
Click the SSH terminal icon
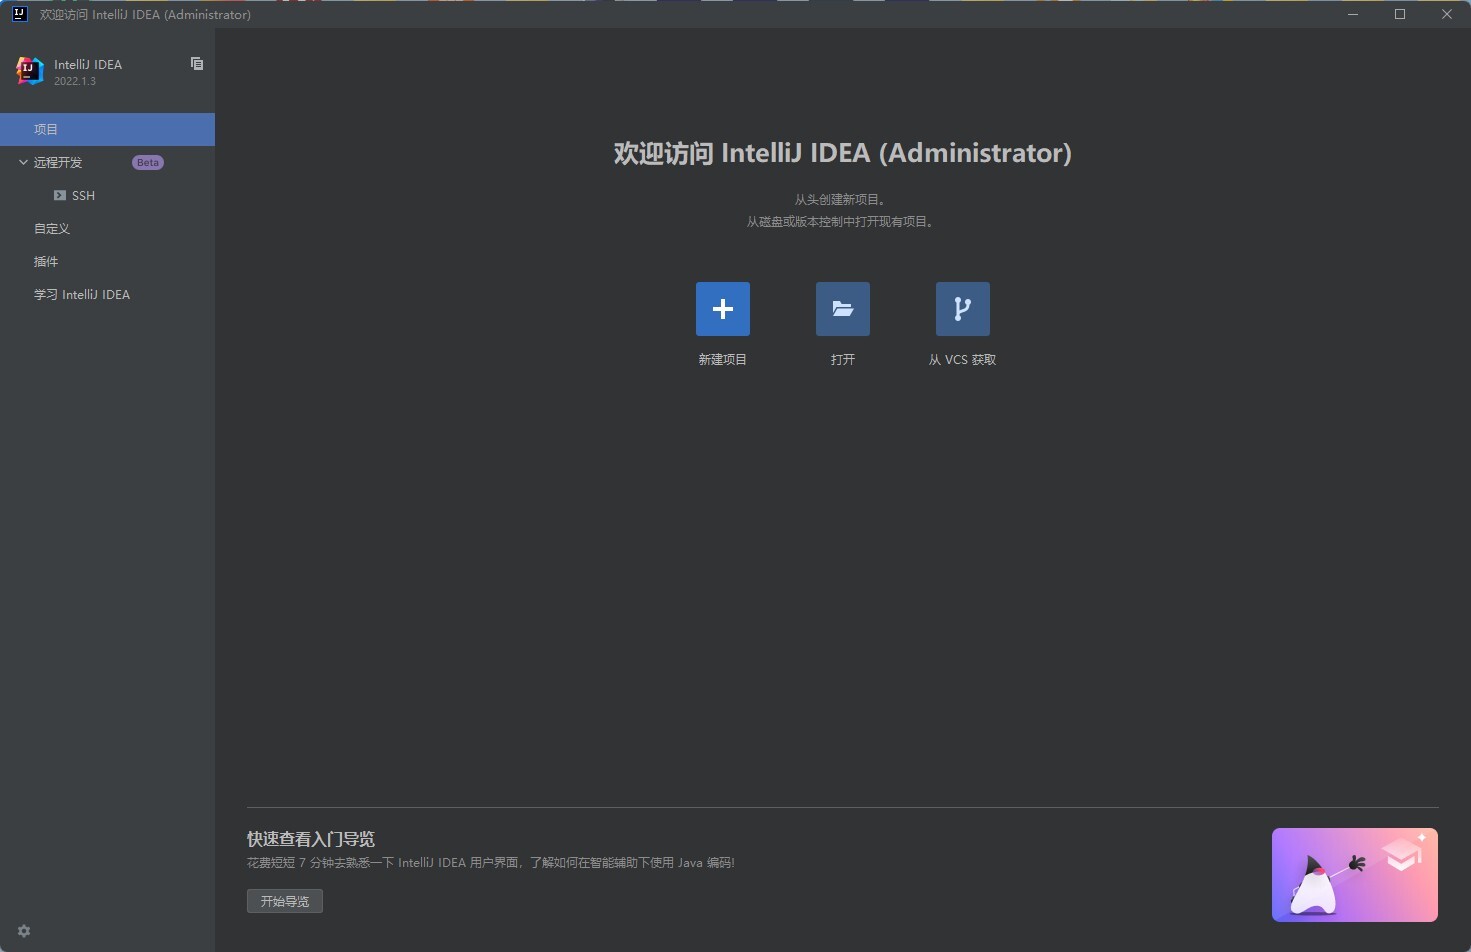(x=60, y=195)
